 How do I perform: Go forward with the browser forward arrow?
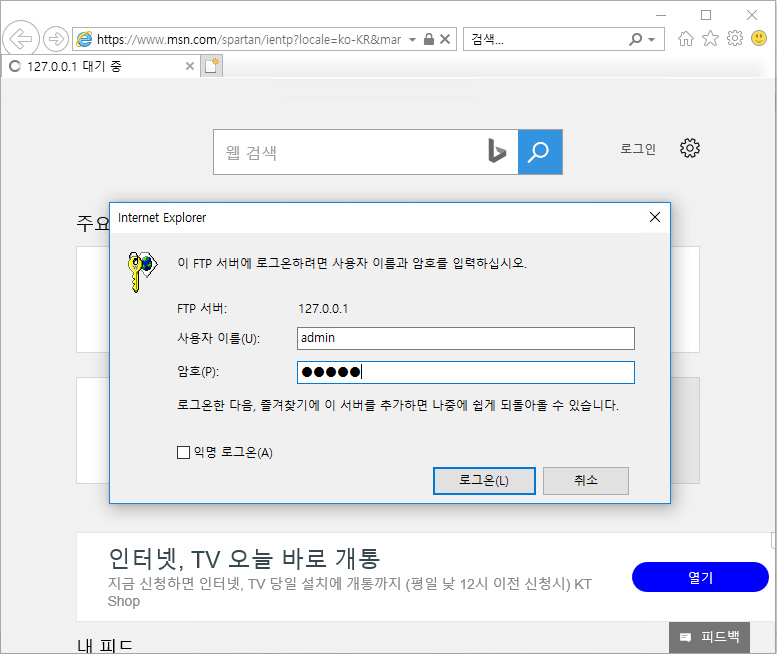coord(56,39)
